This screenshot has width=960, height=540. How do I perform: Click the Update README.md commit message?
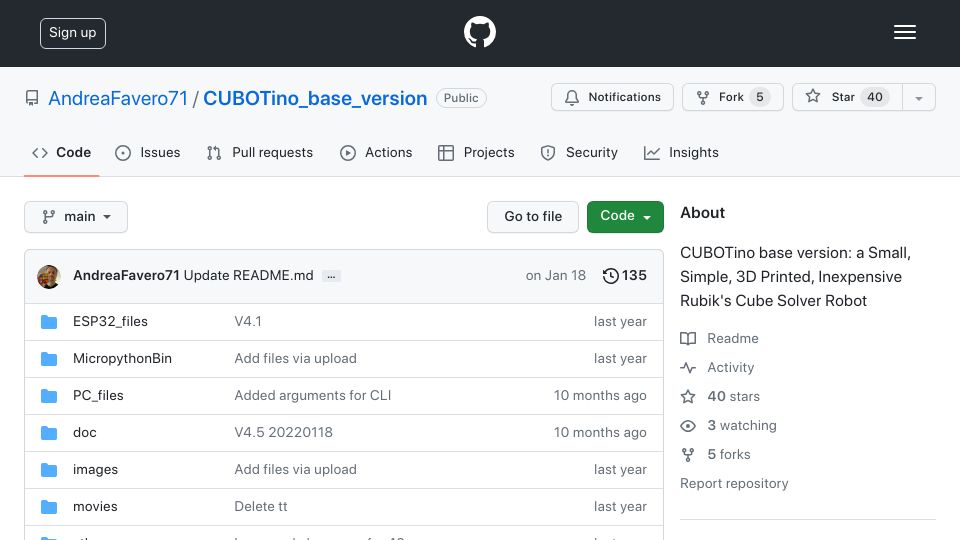pyautogui.click(x=249, y=276)
